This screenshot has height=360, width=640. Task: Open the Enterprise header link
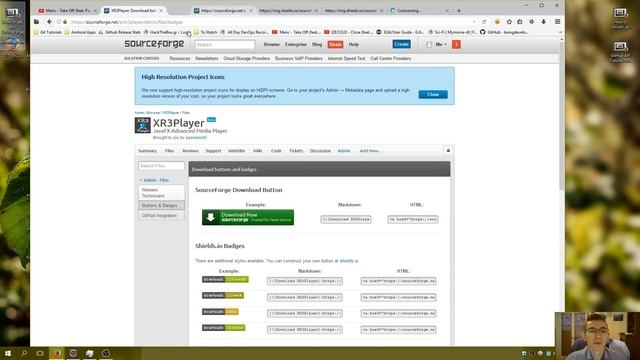click(x=296, y=44)
